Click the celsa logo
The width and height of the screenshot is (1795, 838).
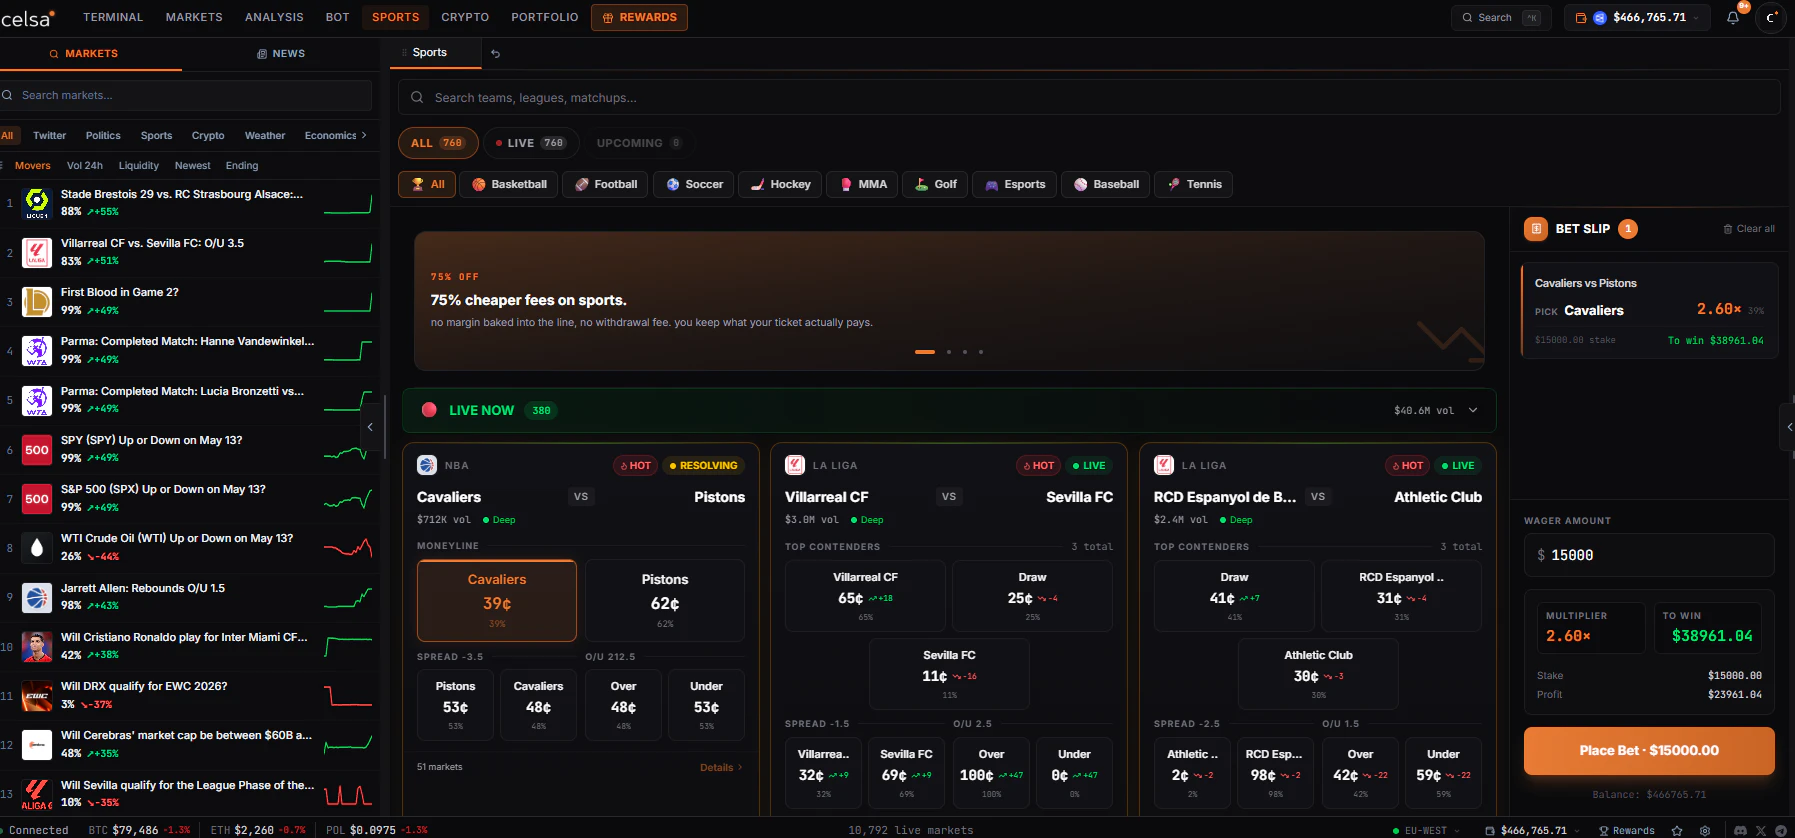(27, 18)
